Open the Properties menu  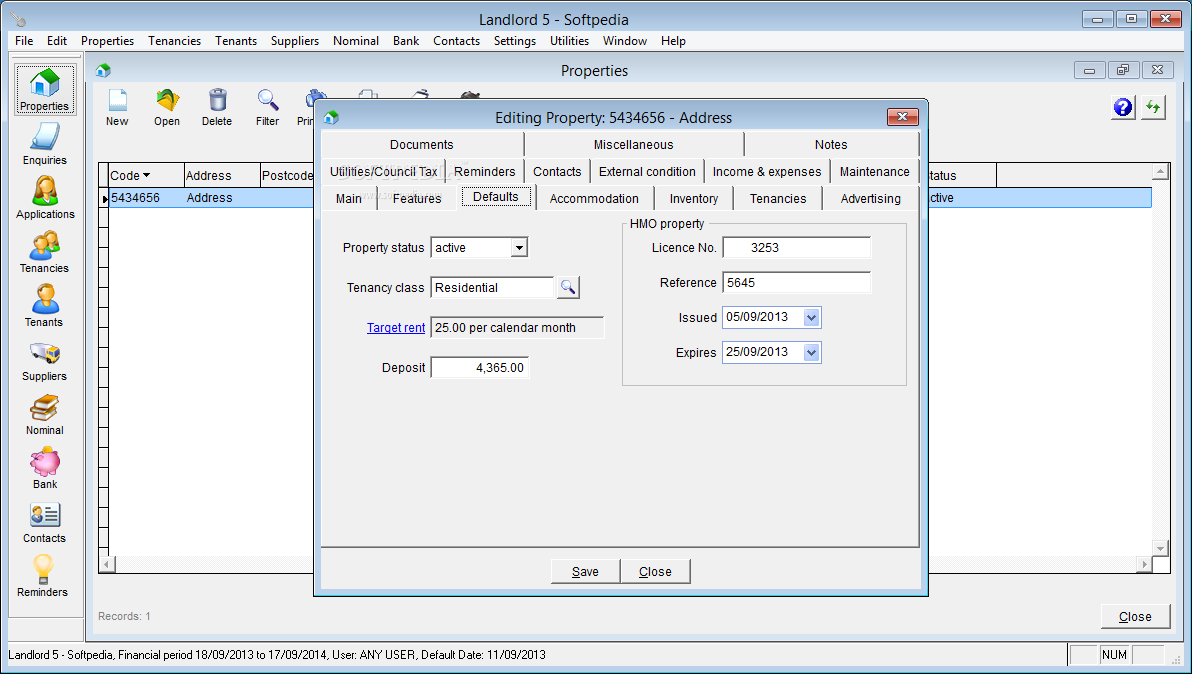107,41
